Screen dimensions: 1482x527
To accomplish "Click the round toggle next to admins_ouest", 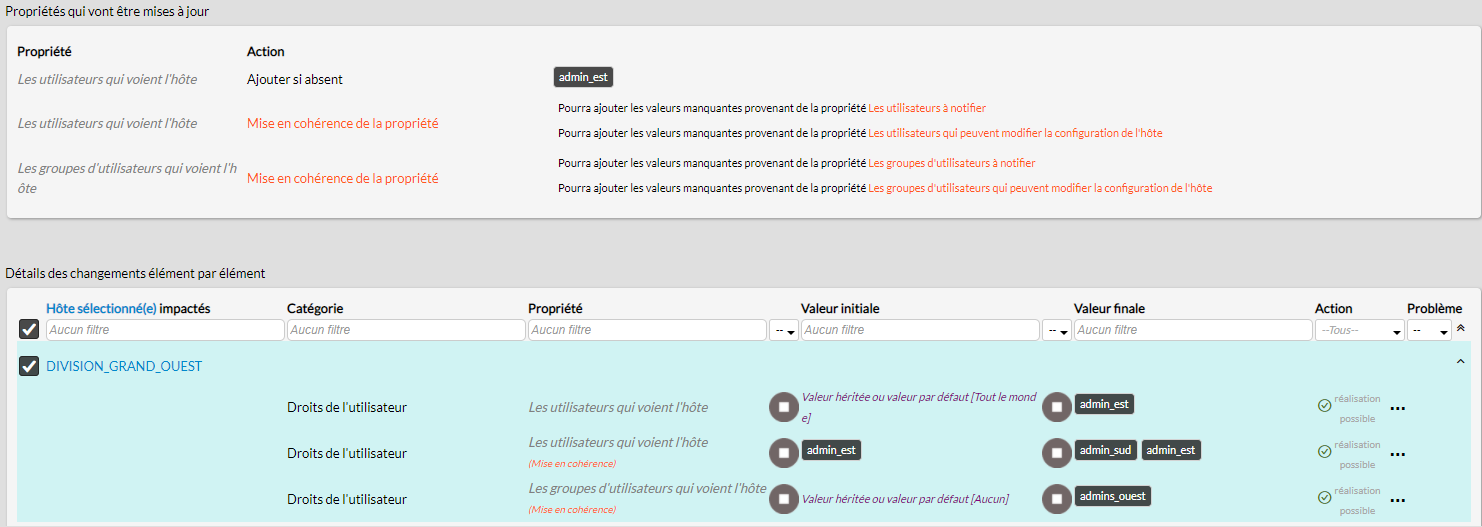I will tap(1056, 498).
